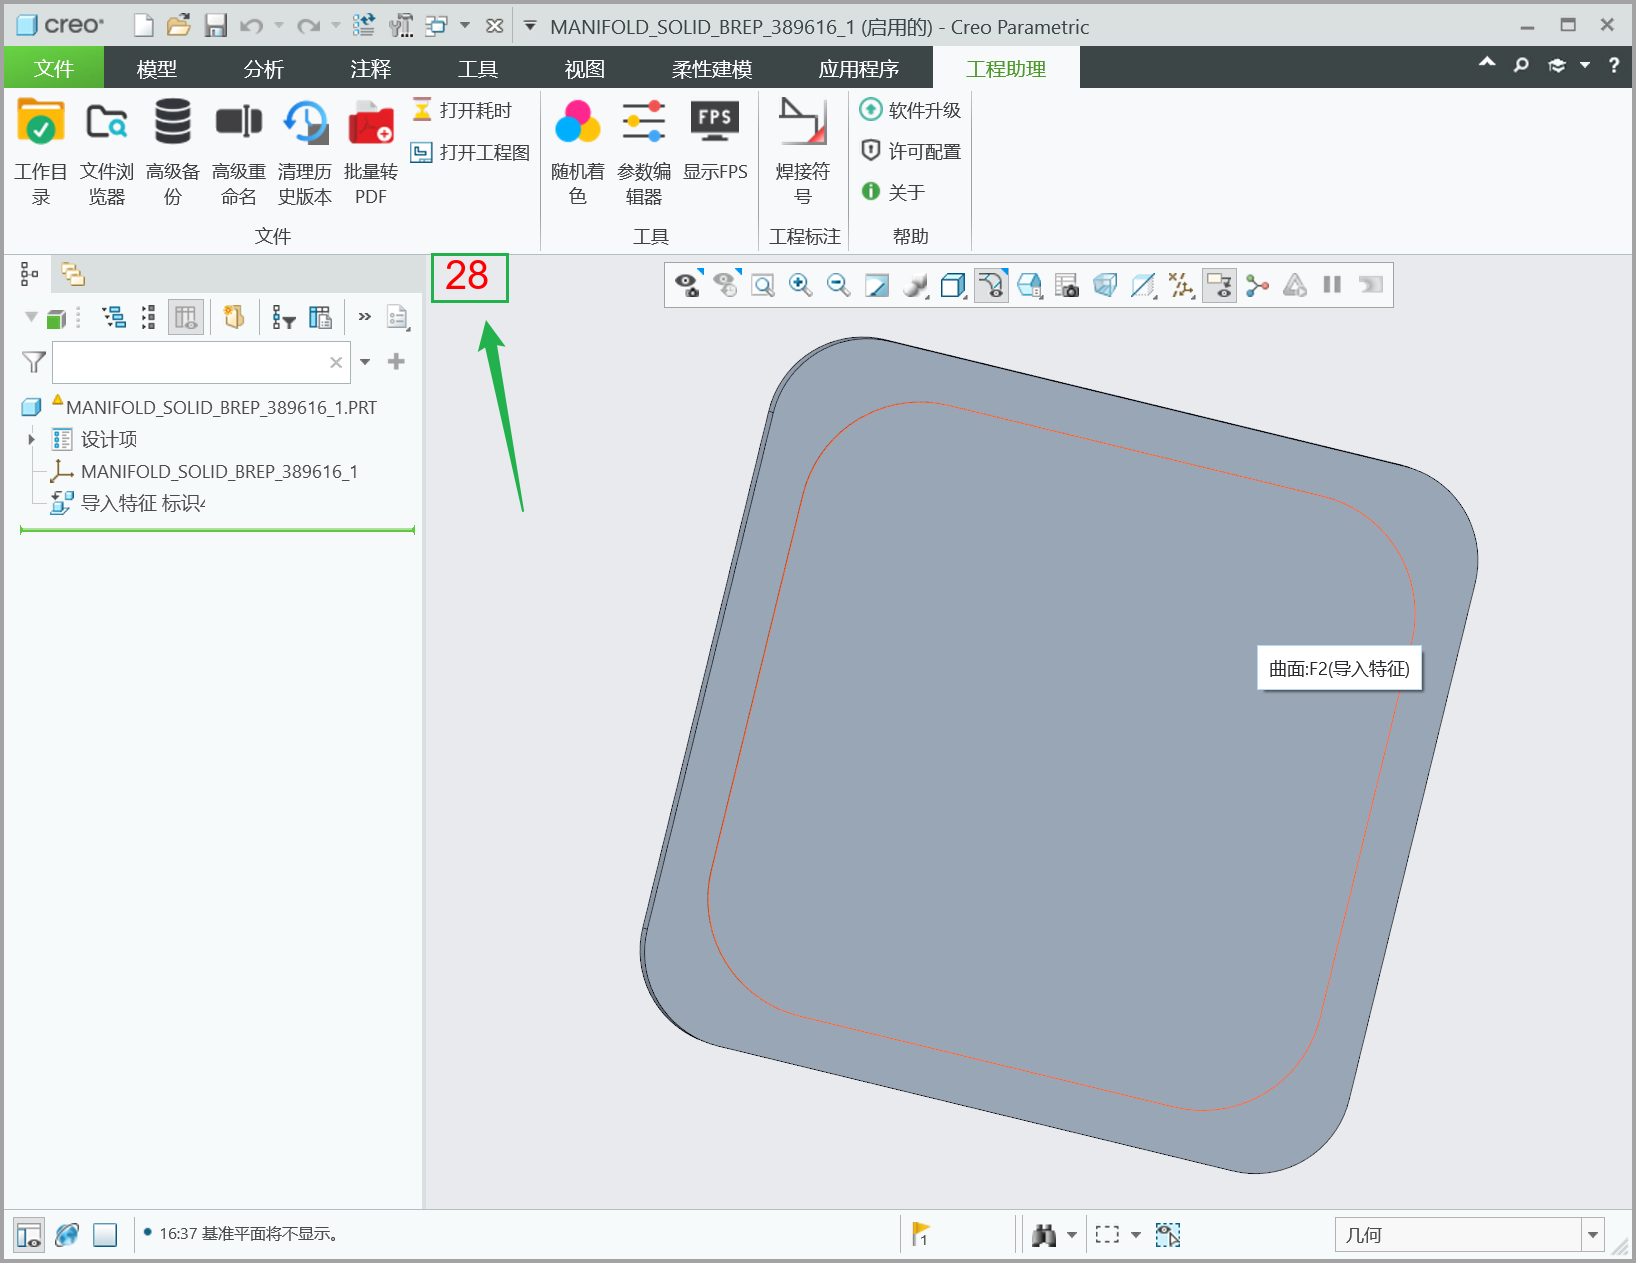This screenshot has width=1636, height=1263.
Task: Switch to the 模型 ribbon tab
Action: point(156,69)
